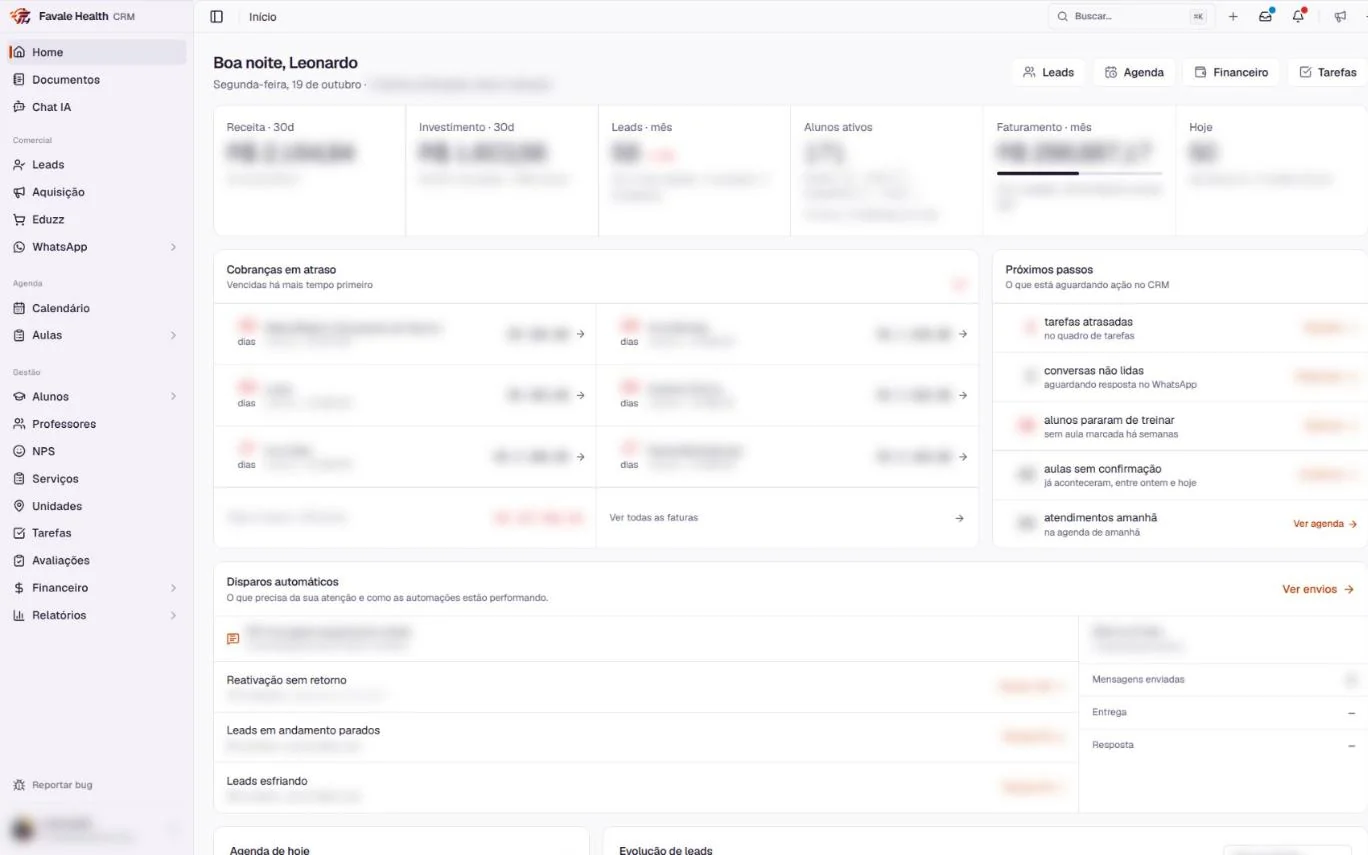Viewport: 1368px width, 855px height.
Task: Click the Chat IA sidebar icon
Action: point(19,107)
